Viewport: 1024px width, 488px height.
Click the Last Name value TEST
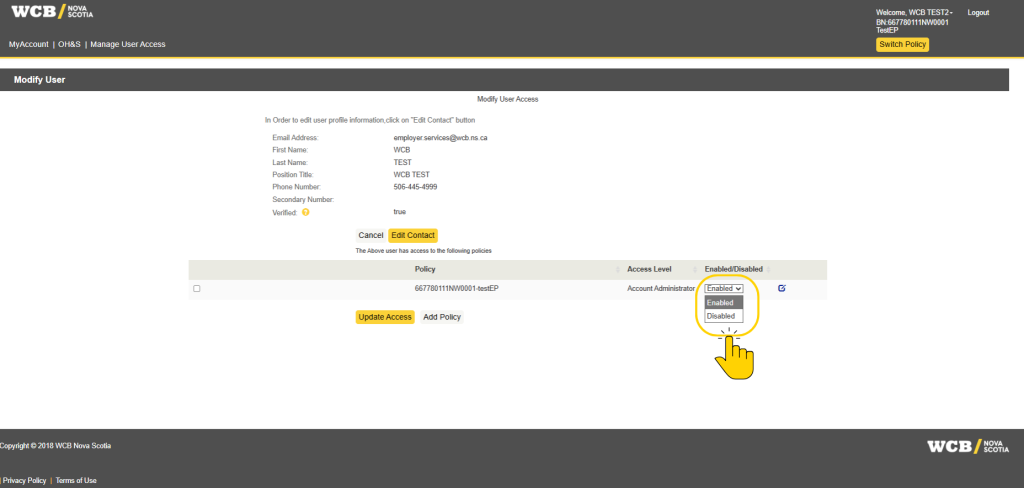tap(402, 162)
